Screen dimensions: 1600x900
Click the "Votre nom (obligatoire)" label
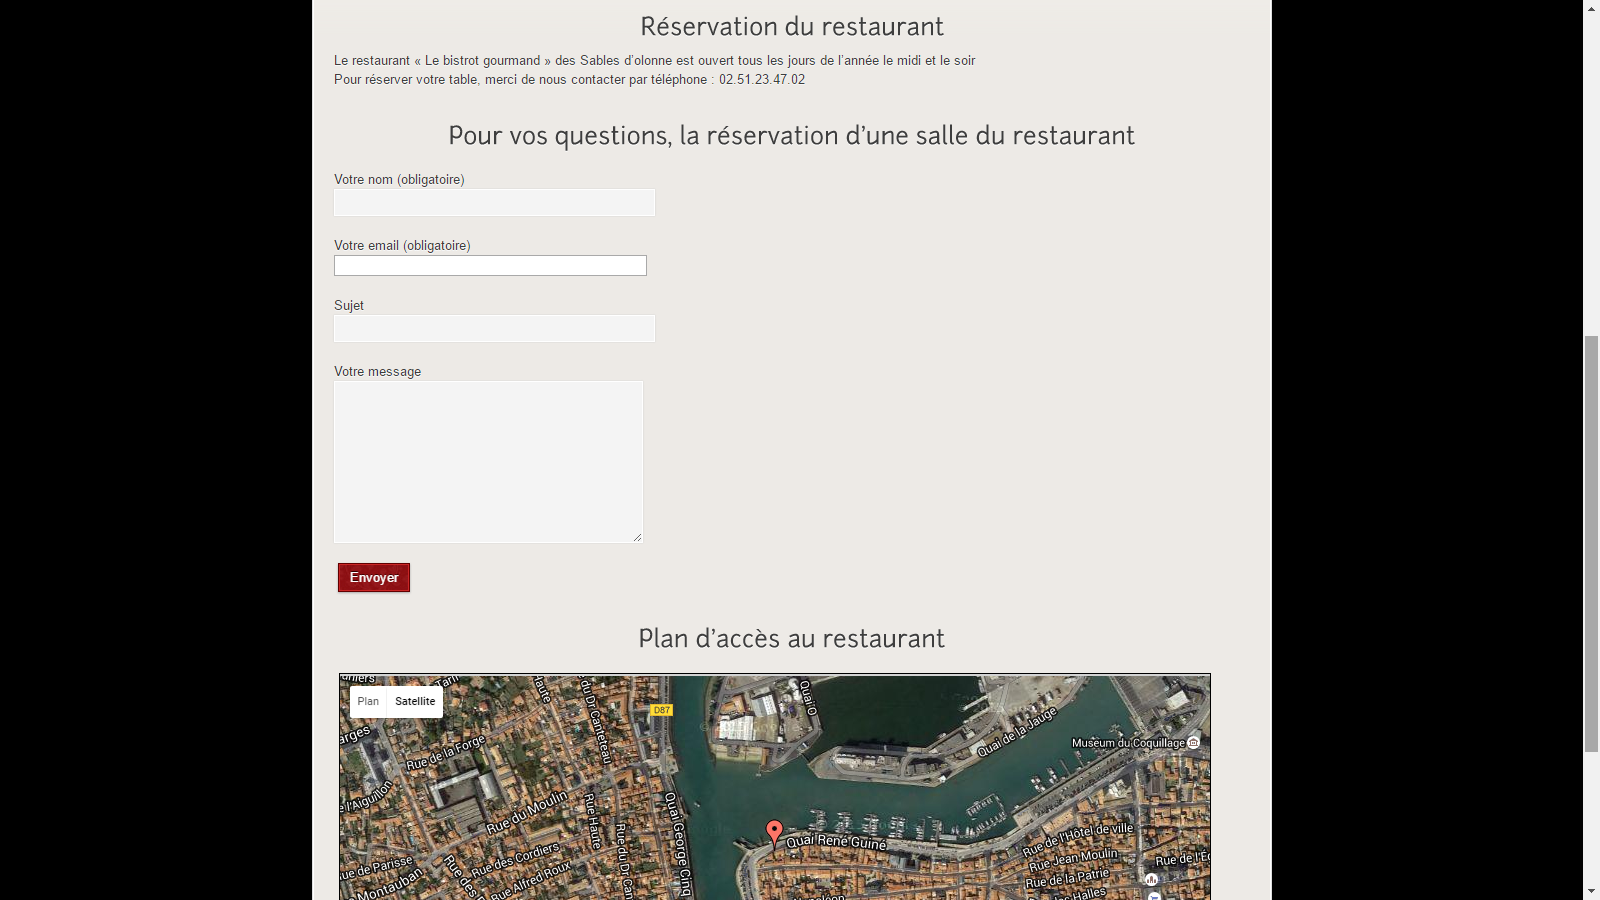pyautogui.click(x=399, y=180)
